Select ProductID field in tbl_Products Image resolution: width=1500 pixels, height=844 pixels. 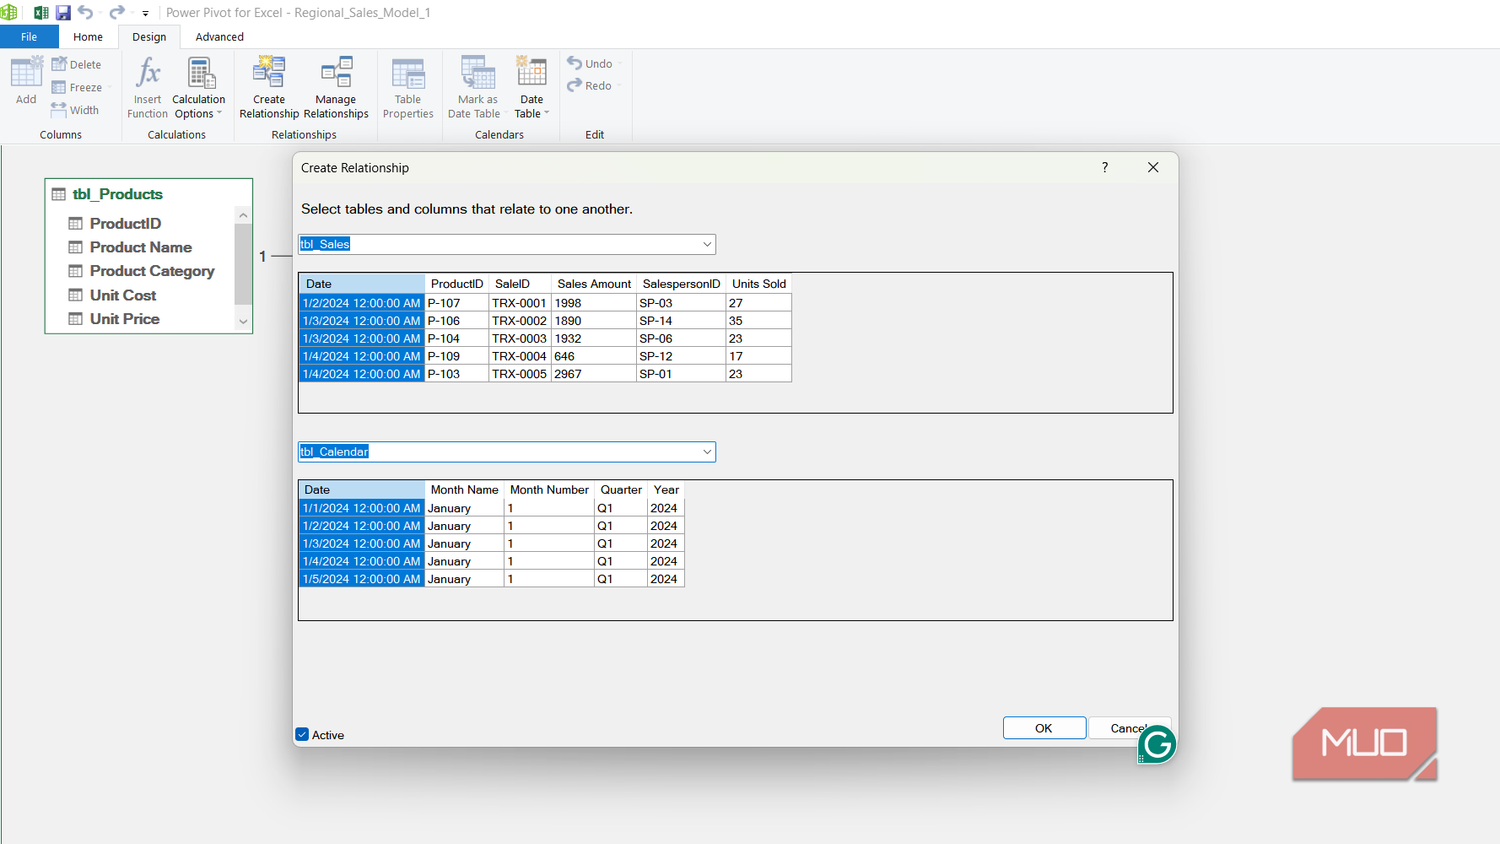pos(125,223)
